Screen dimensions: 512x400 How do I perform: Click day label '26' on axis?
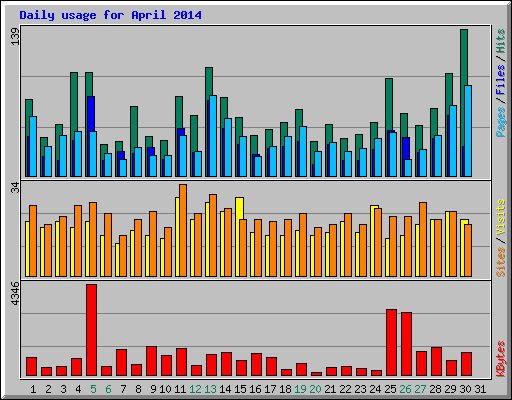coord(405,389)
